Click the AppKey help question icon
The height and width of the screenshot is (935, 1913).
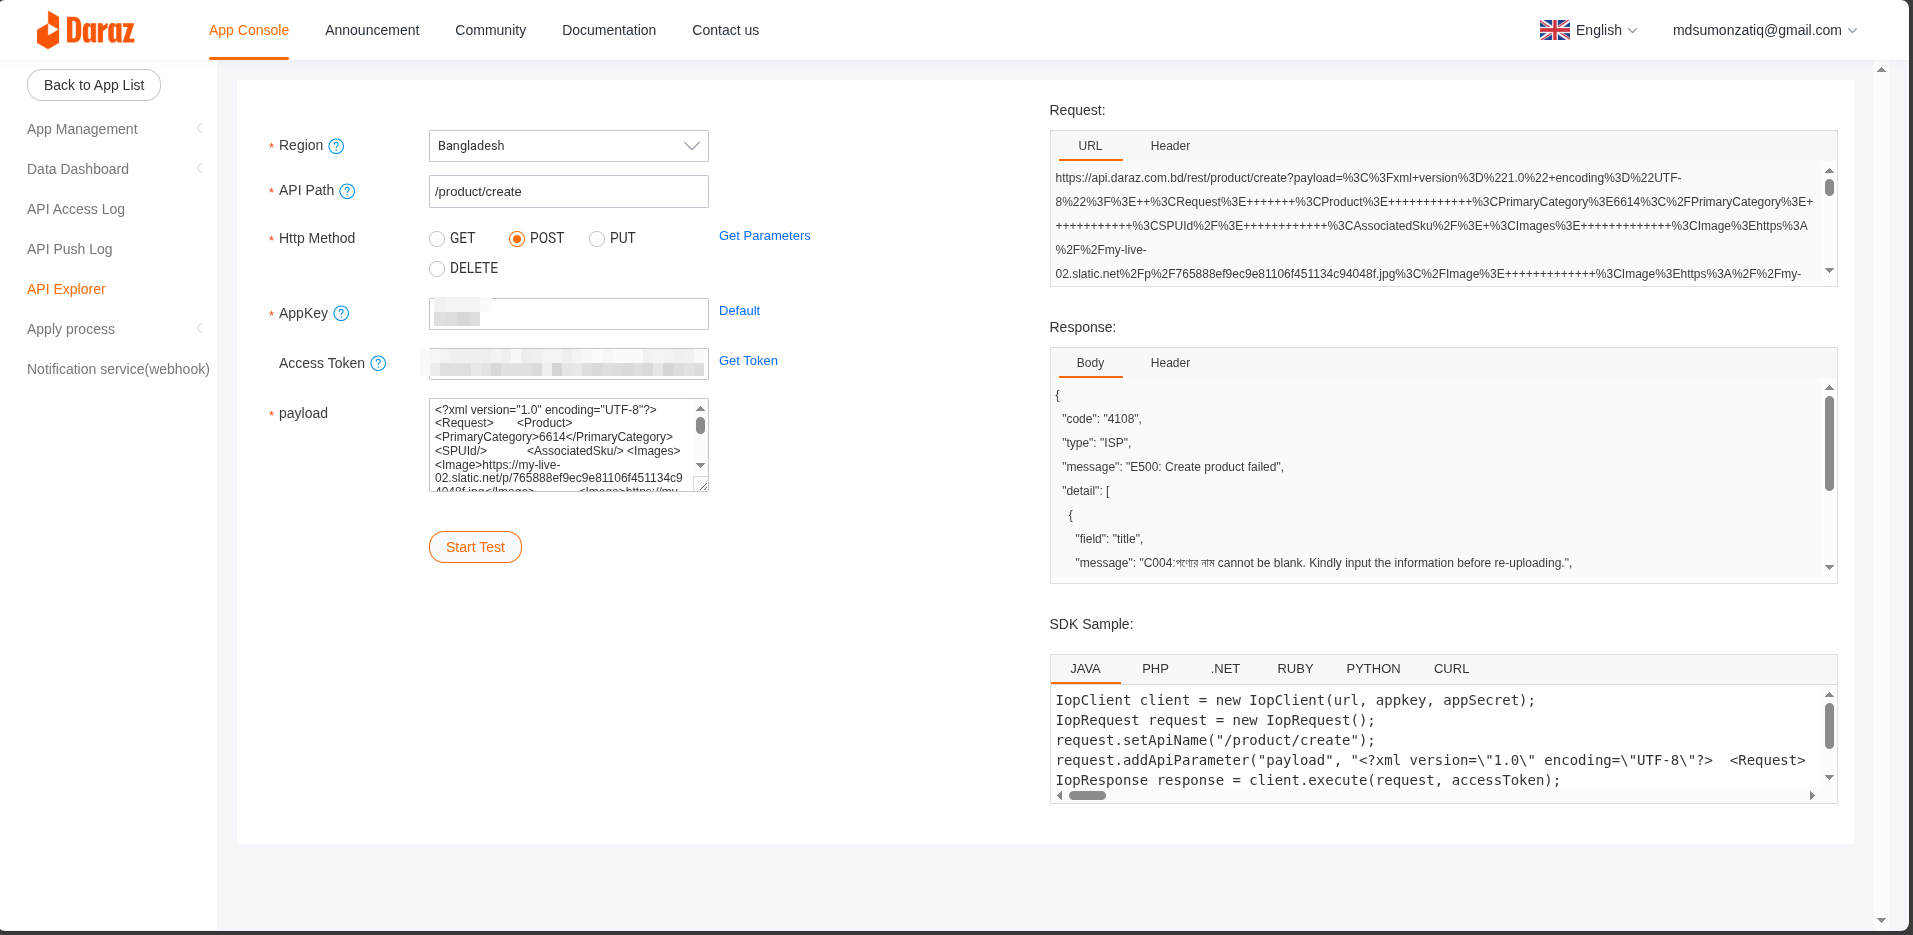tap(341, 313)
